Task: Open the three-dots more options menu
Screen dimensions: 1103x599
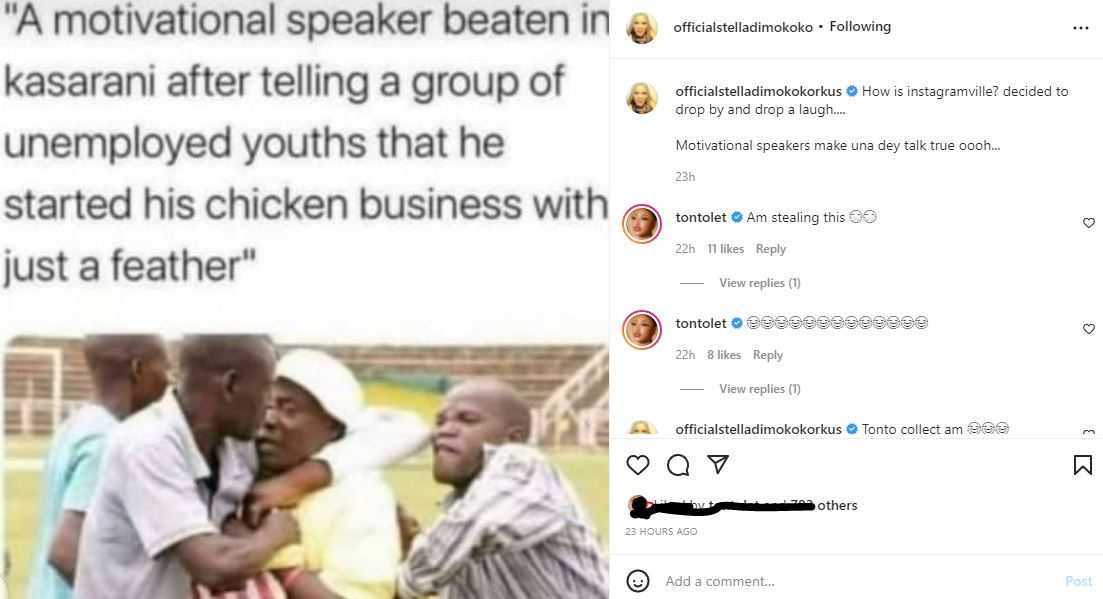Action: (x=1080, y=28)
